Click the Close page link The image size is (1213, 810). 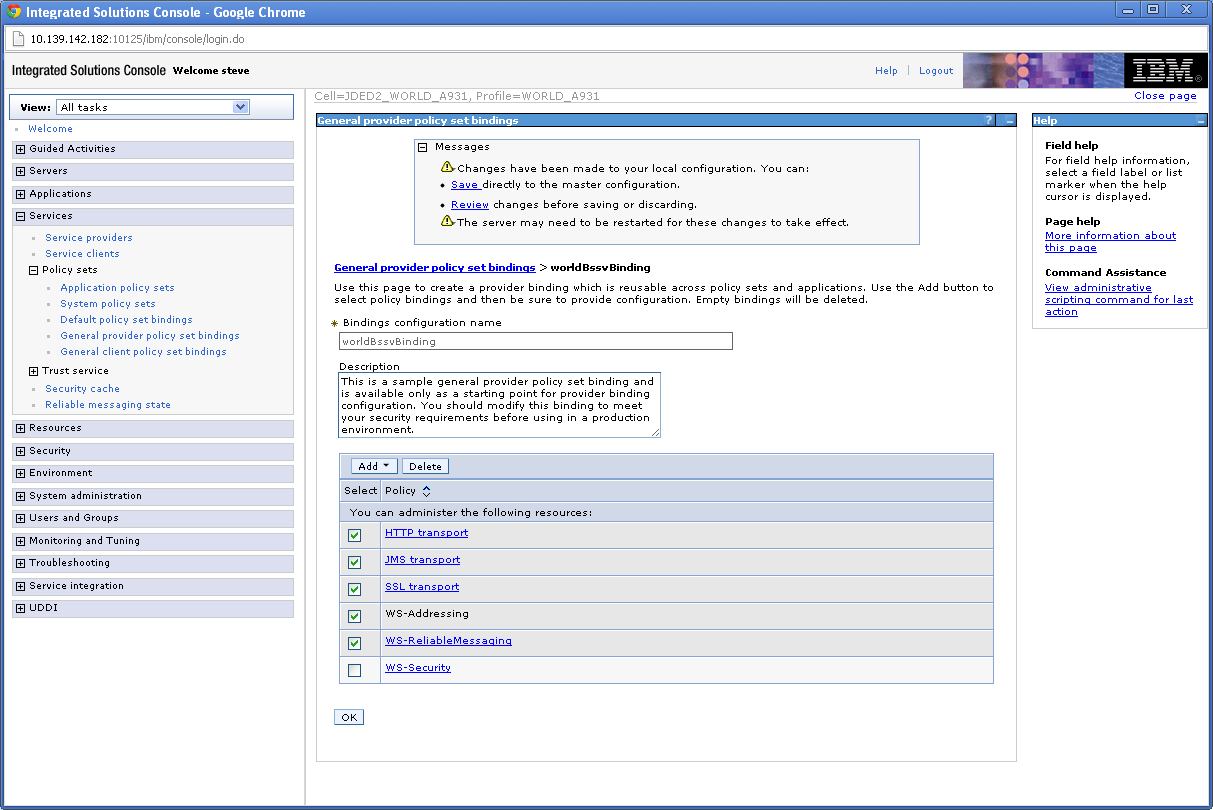[1165, 96]
